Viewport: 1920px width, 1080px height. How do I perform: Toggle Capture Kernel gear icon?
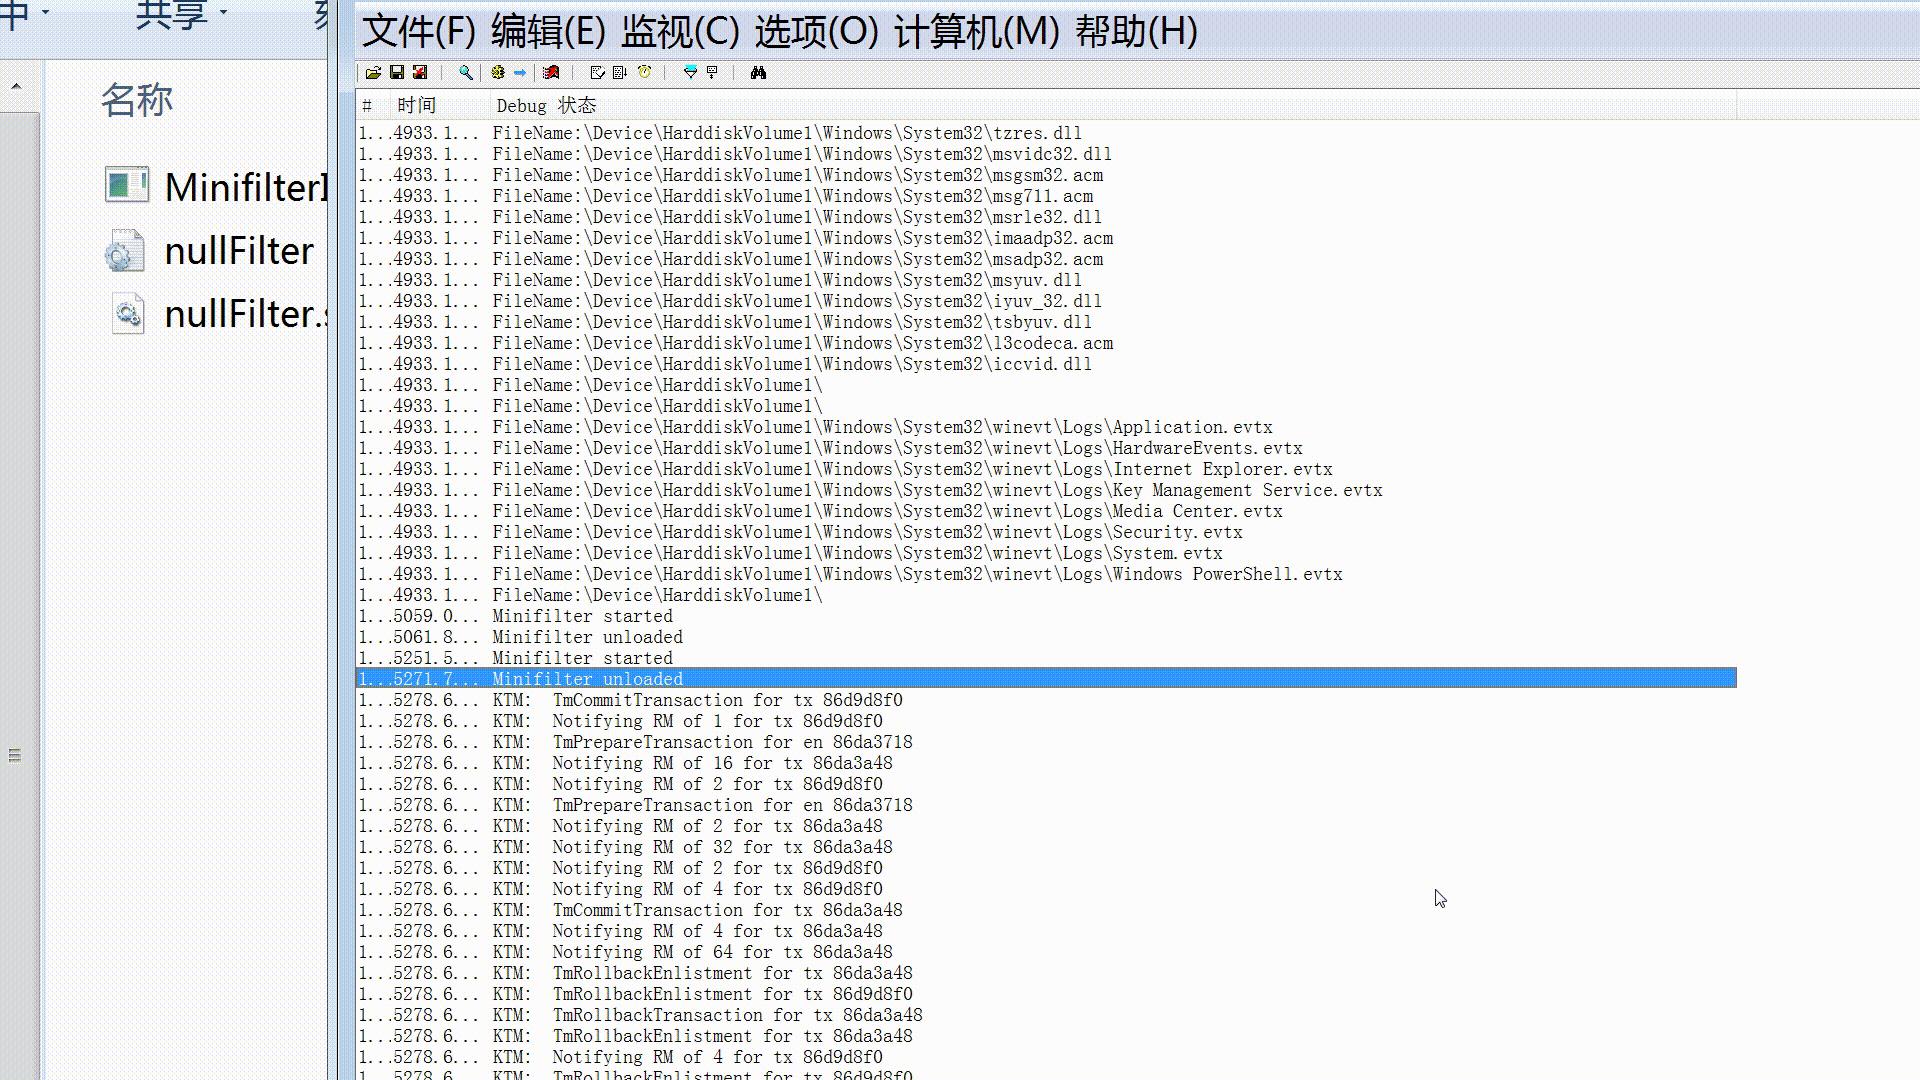pos(497,73)
